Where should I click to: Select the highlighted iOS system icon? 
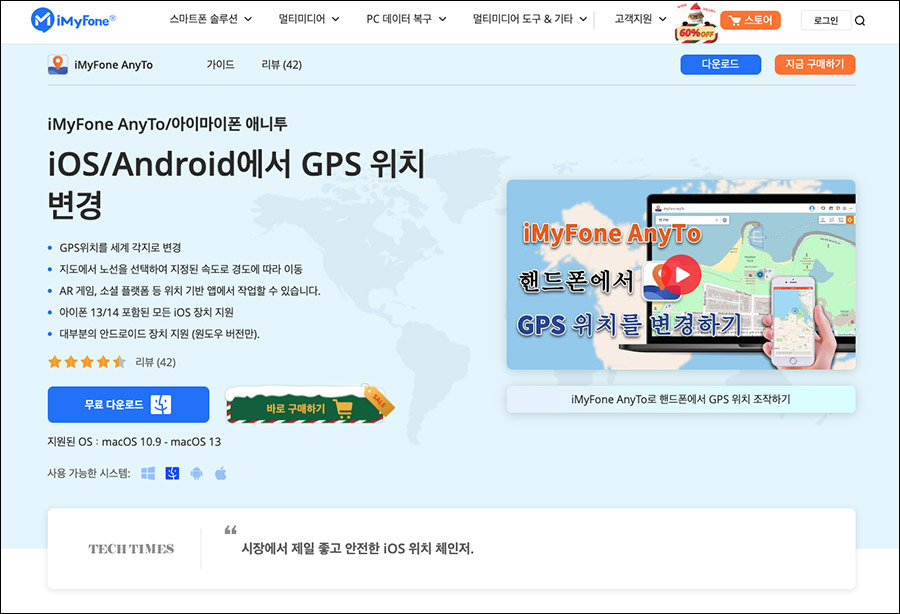(172, 473)
